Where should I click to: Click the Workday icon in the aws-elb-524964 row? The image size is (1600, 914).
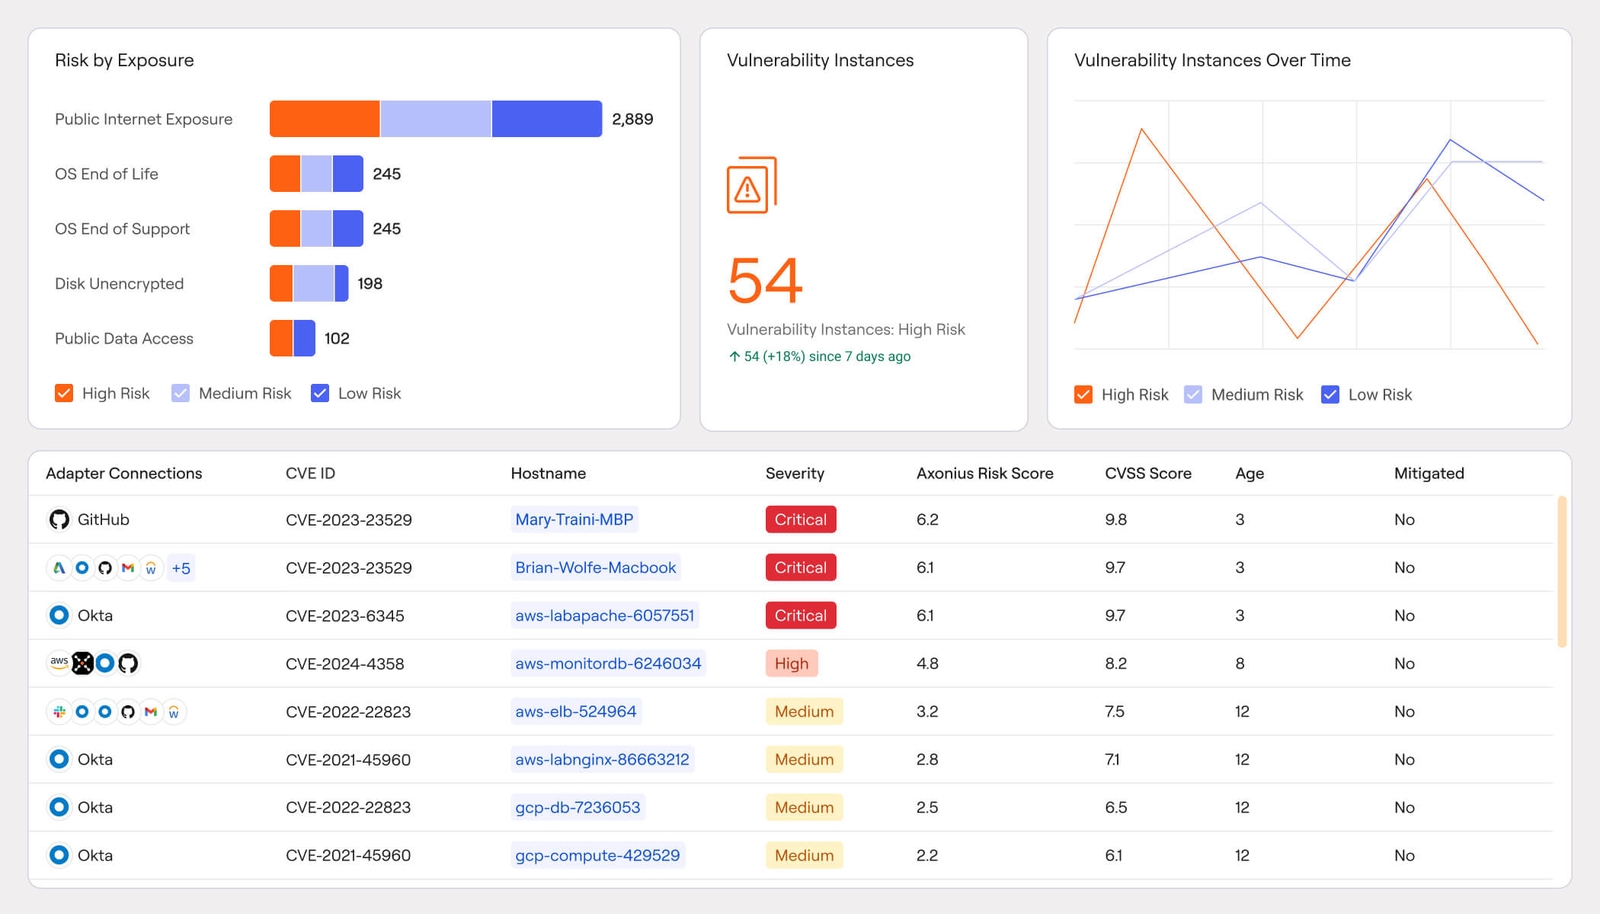click(174, 712)
